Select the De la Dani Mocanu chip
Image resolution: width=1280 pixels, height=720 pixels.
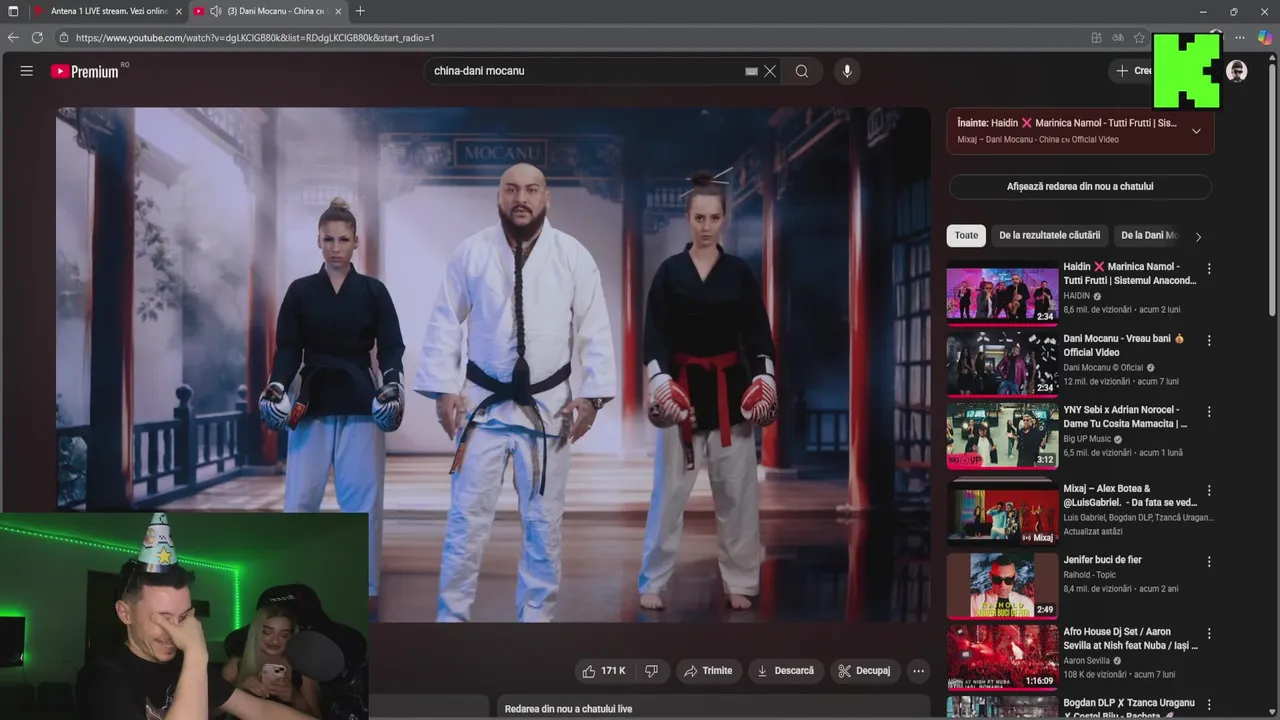click(1149, 236)
